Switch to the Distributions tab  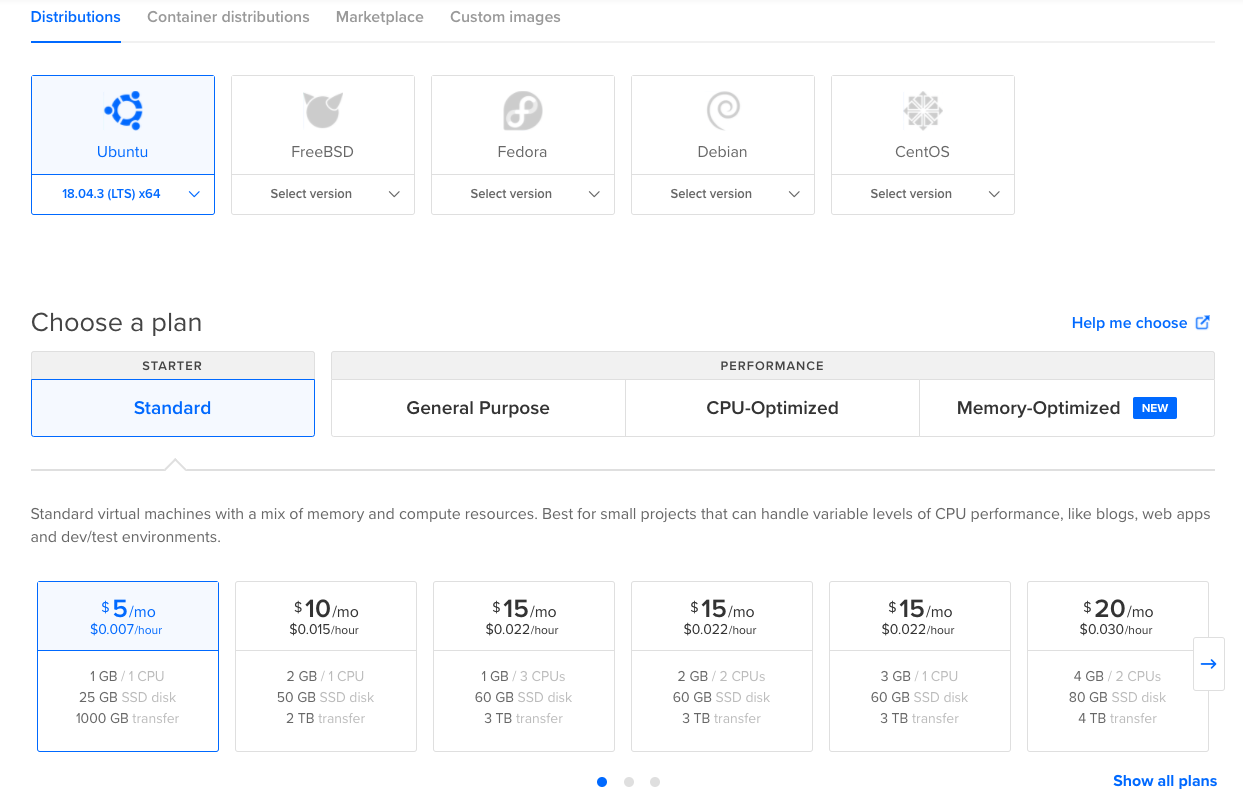76,17
